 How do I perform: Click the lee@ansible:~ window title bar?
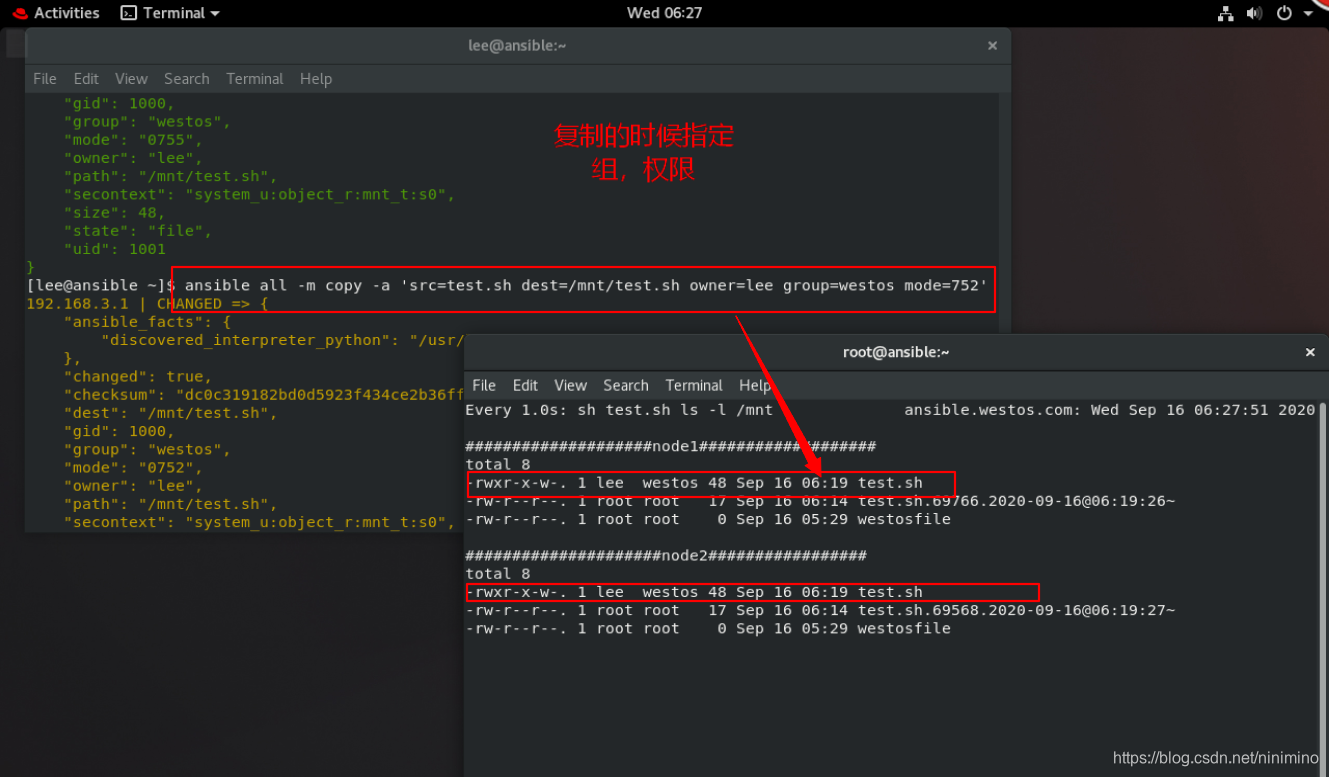click(518, 45)
